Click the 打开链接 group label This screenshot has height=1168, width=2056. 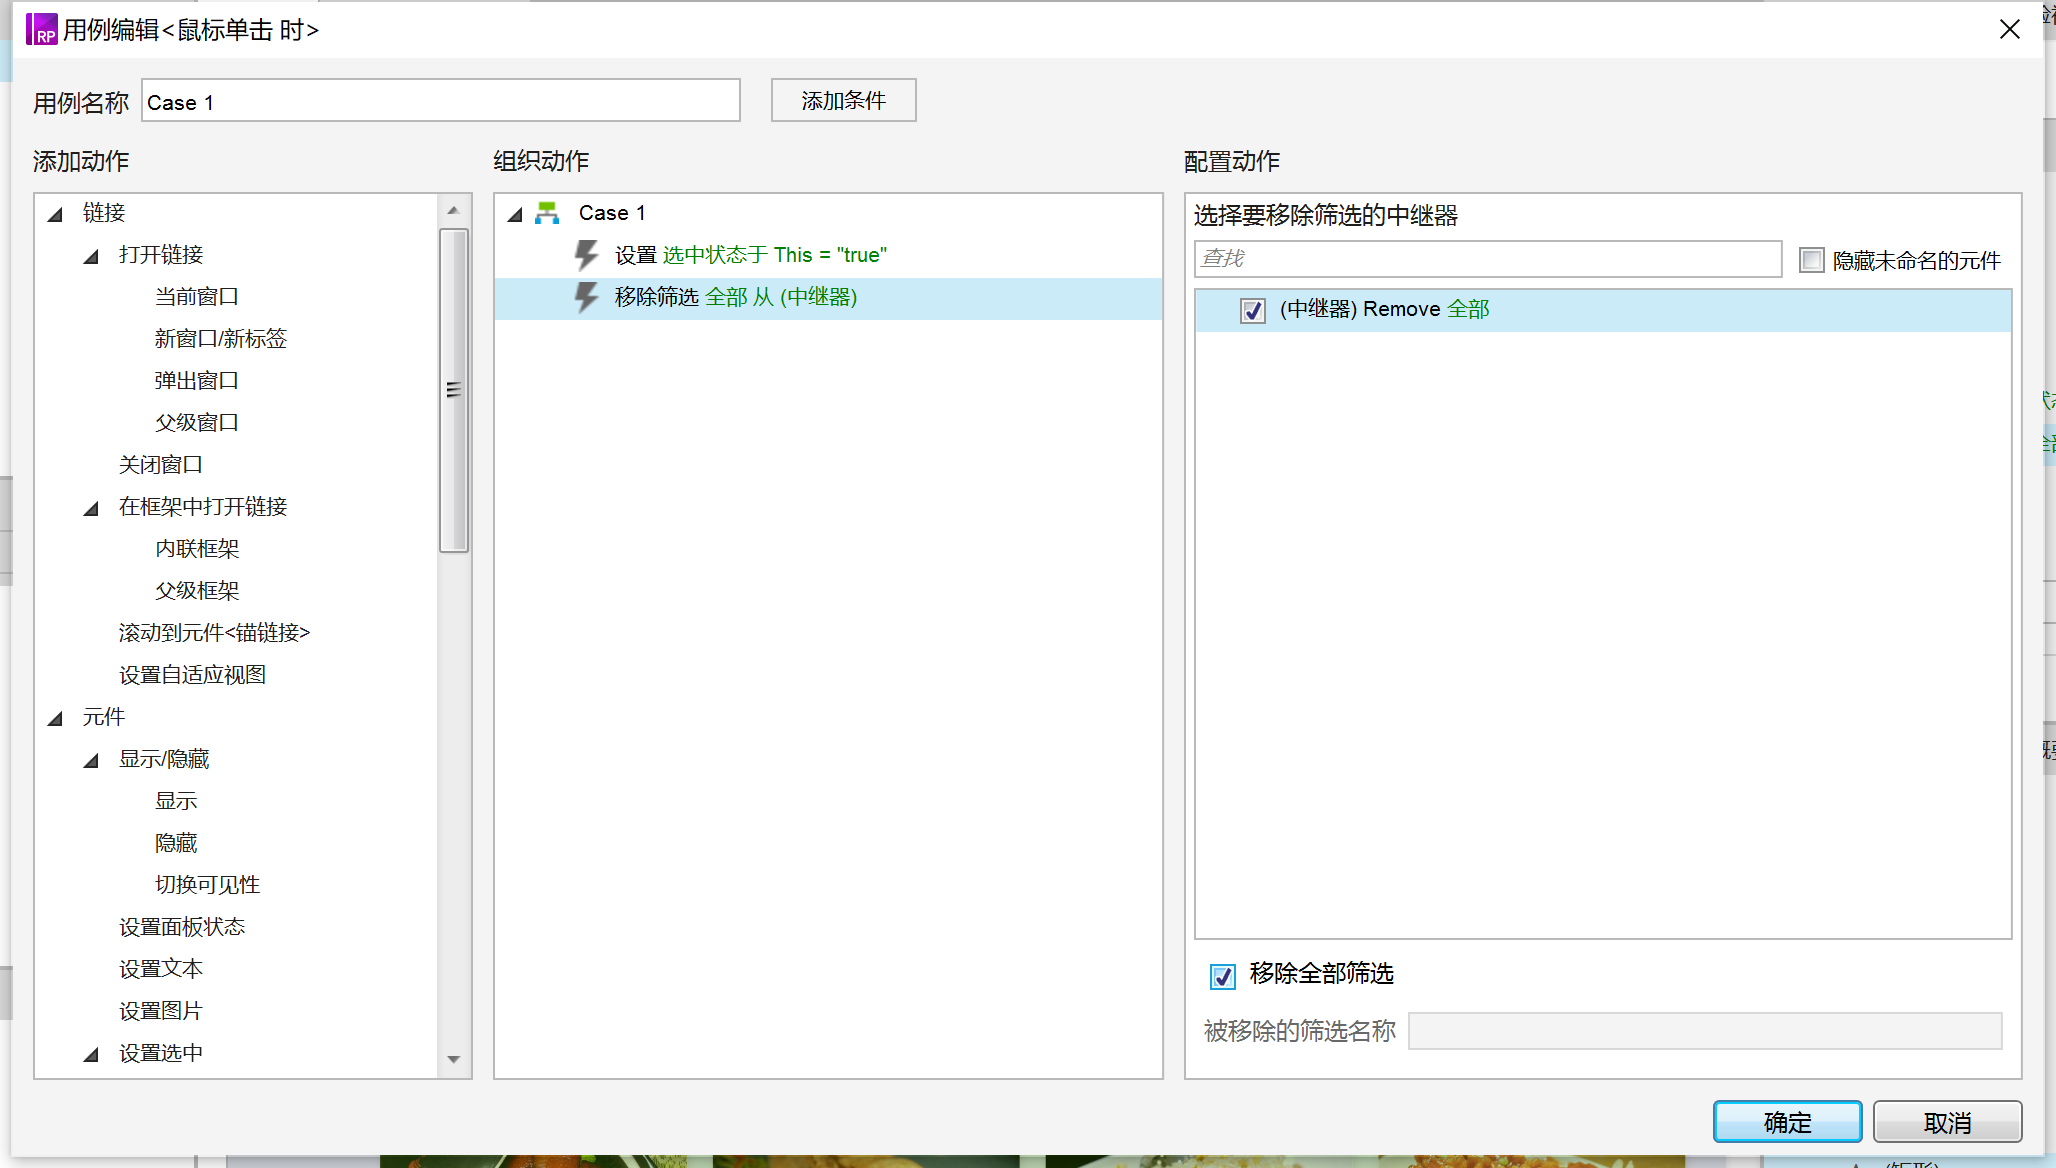(161, 255)
